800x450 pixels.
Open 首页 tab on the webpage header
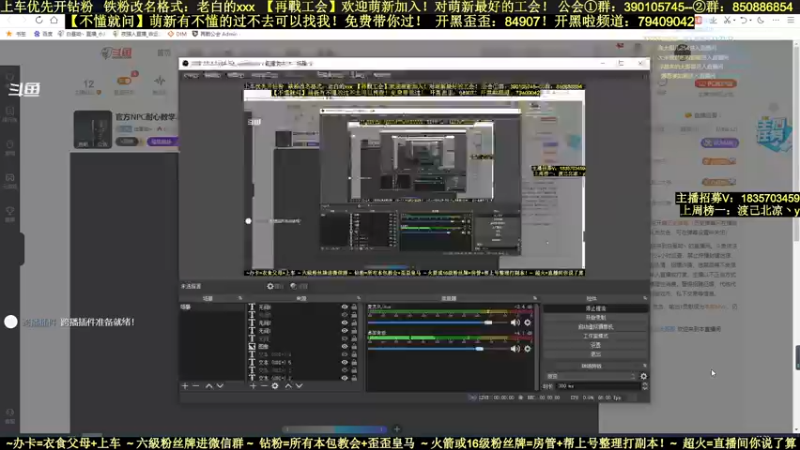coord(164,53)
